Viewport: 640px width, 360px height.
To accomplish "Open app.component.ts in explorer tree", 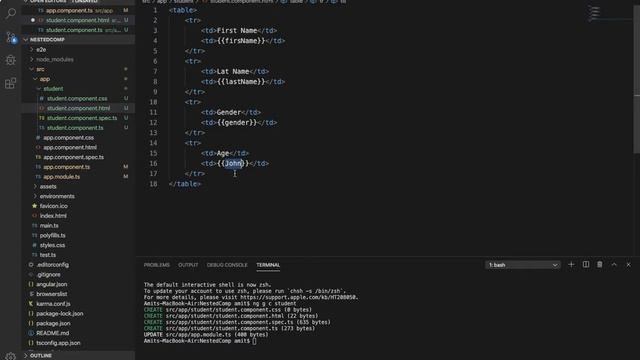I will coord(67,167).
